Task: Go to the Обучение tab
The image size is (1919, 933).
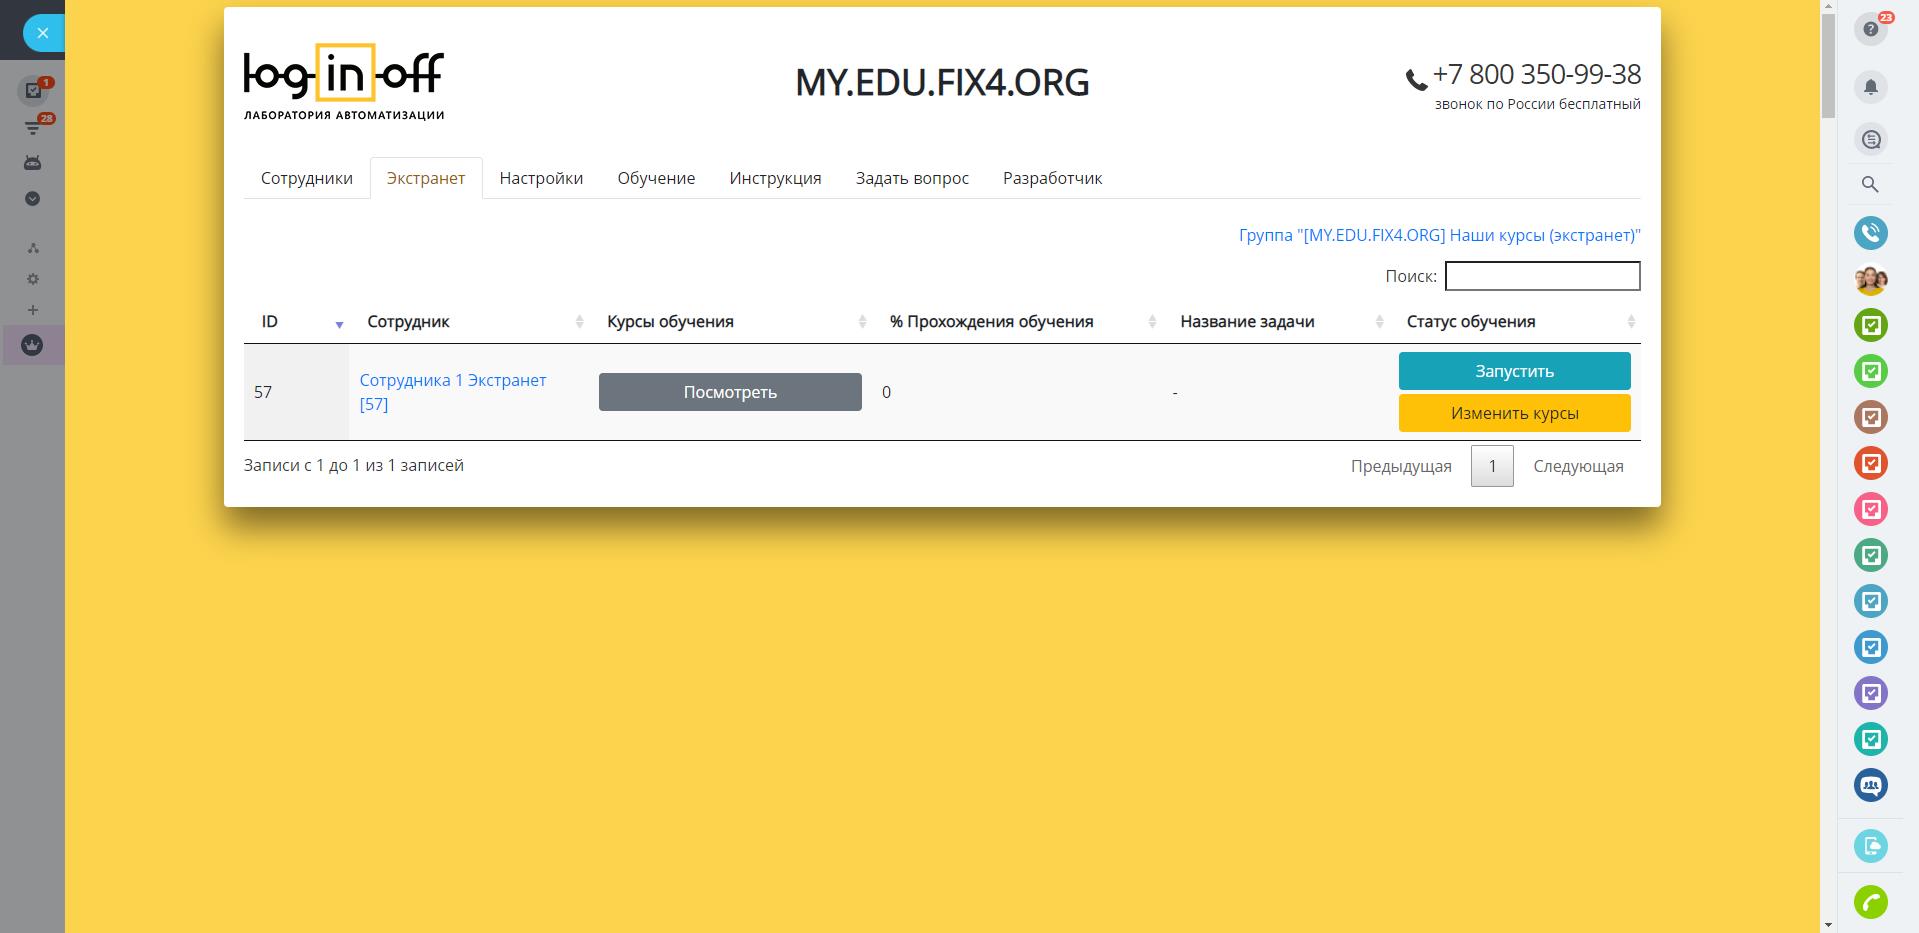Action: [x=656, y=178]
